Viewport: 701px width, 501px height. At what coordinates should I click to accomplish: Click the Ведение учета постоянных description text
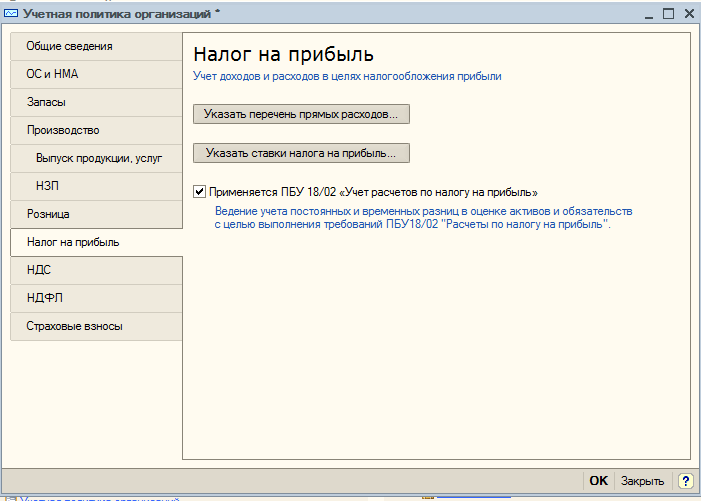click(x=423, y=218)
